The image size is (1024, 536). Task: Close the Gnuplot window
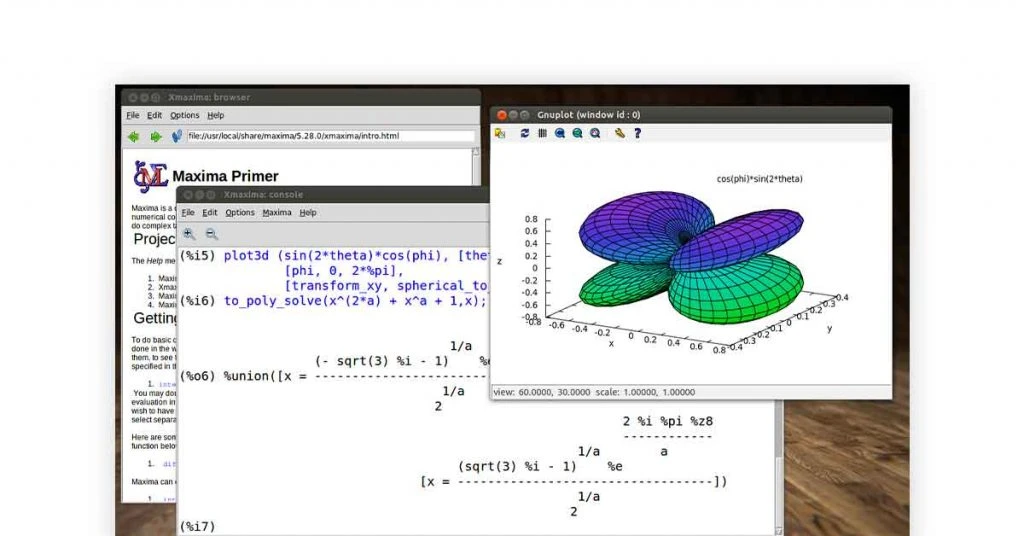pos(502,115)
